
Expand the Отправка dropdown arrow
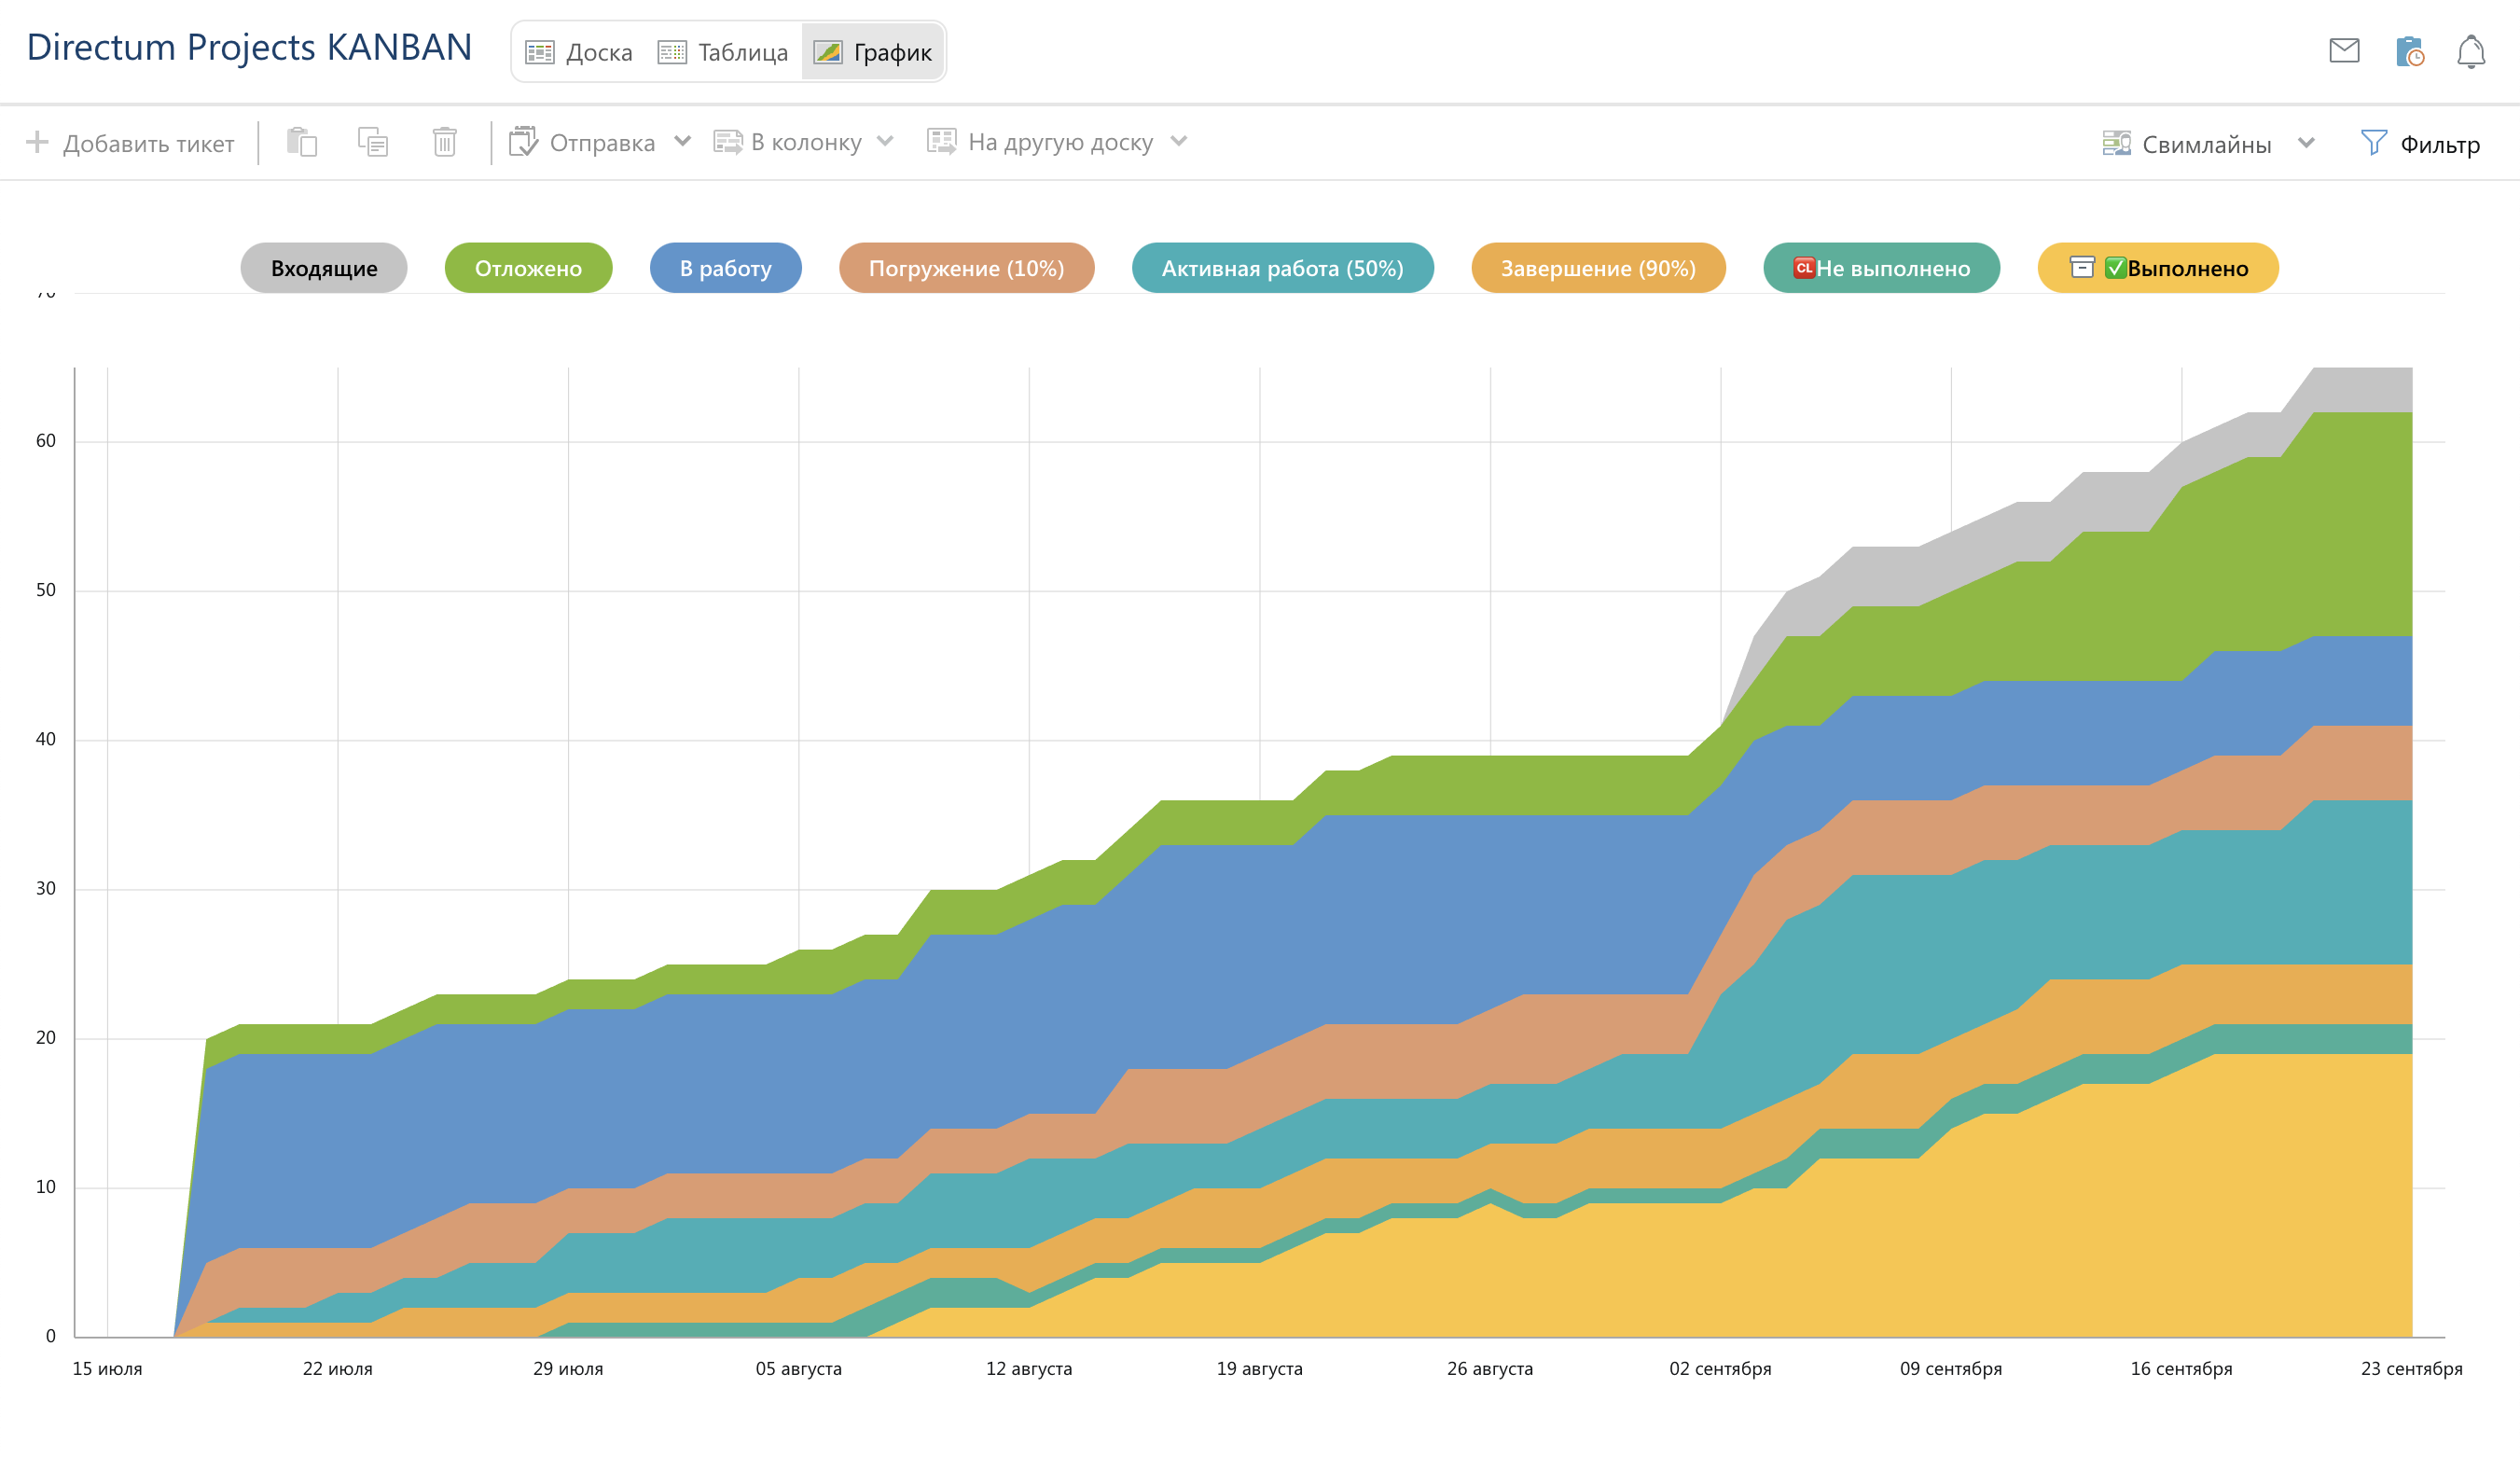pyautogui.click(x=682, y=141)
